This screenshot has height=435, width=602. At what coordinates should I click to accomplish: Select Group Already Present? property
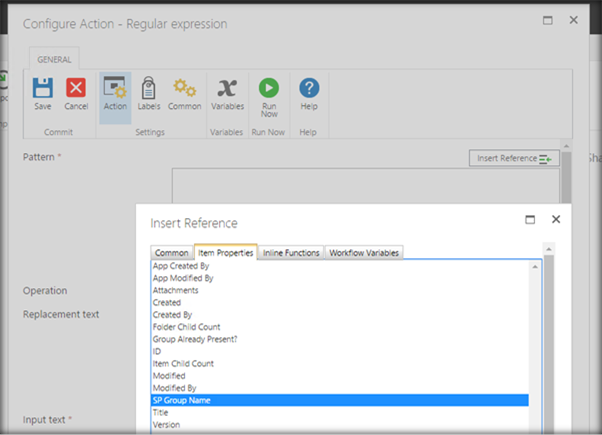click(x=195, y=339)
